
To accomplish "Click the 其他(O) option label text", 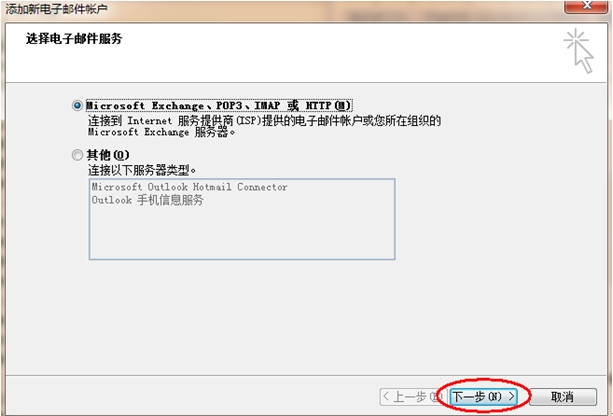I will pos(108,155).
